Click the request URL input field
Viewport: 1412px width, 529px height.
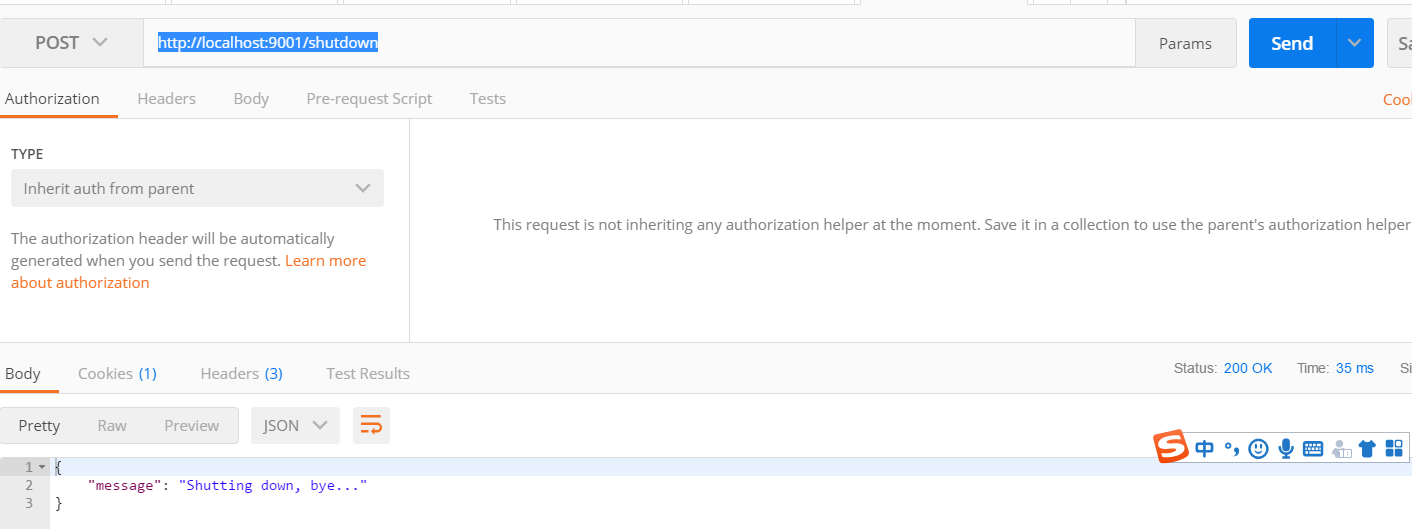click(639, 43)
